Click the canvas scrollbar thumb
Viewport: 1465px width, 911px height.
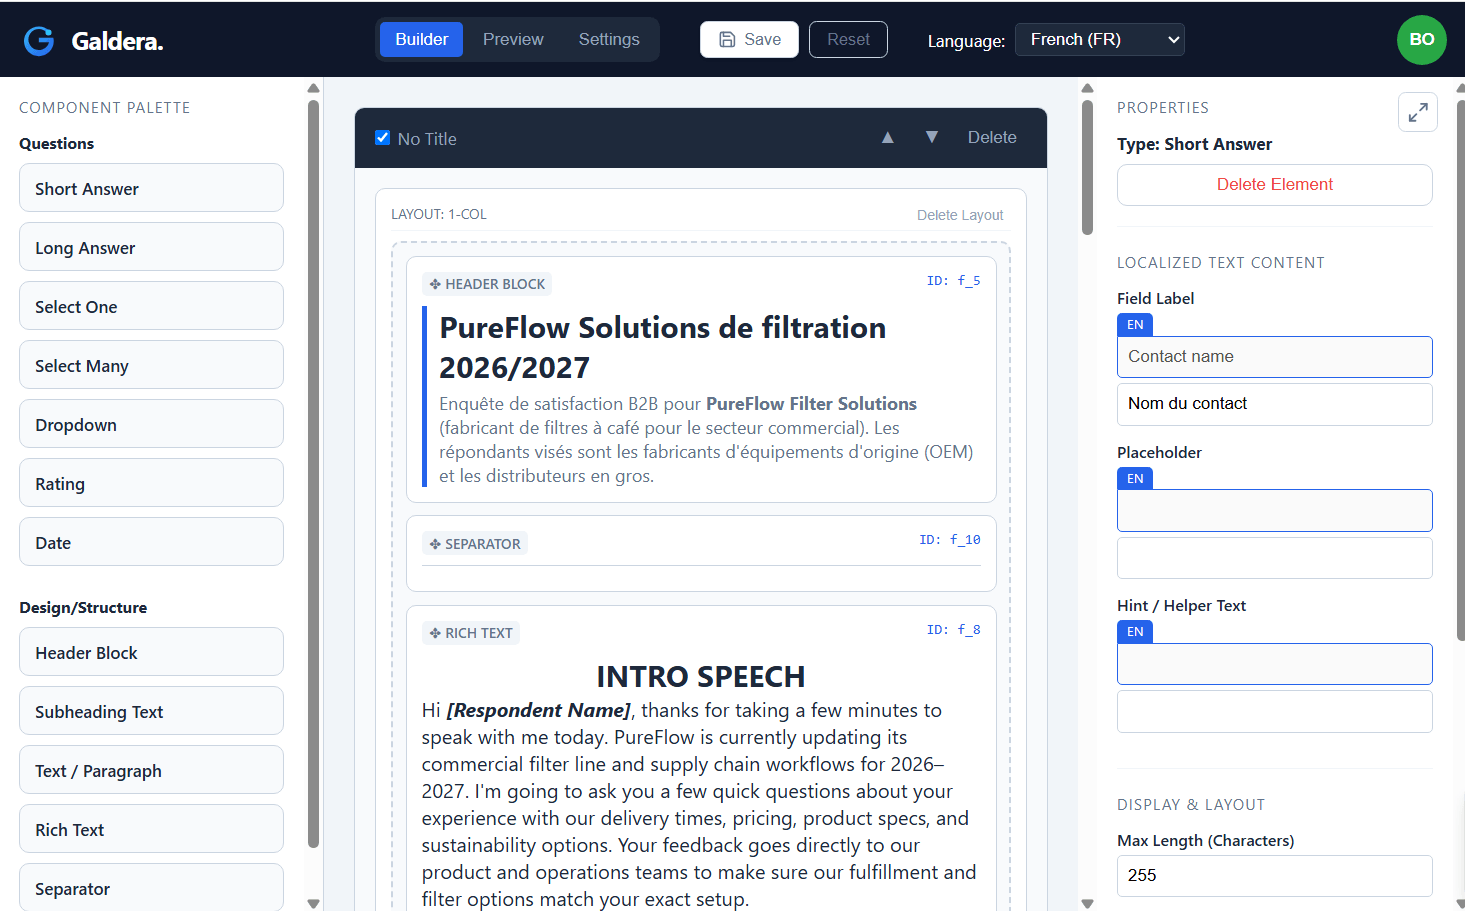coord(1087,167)
